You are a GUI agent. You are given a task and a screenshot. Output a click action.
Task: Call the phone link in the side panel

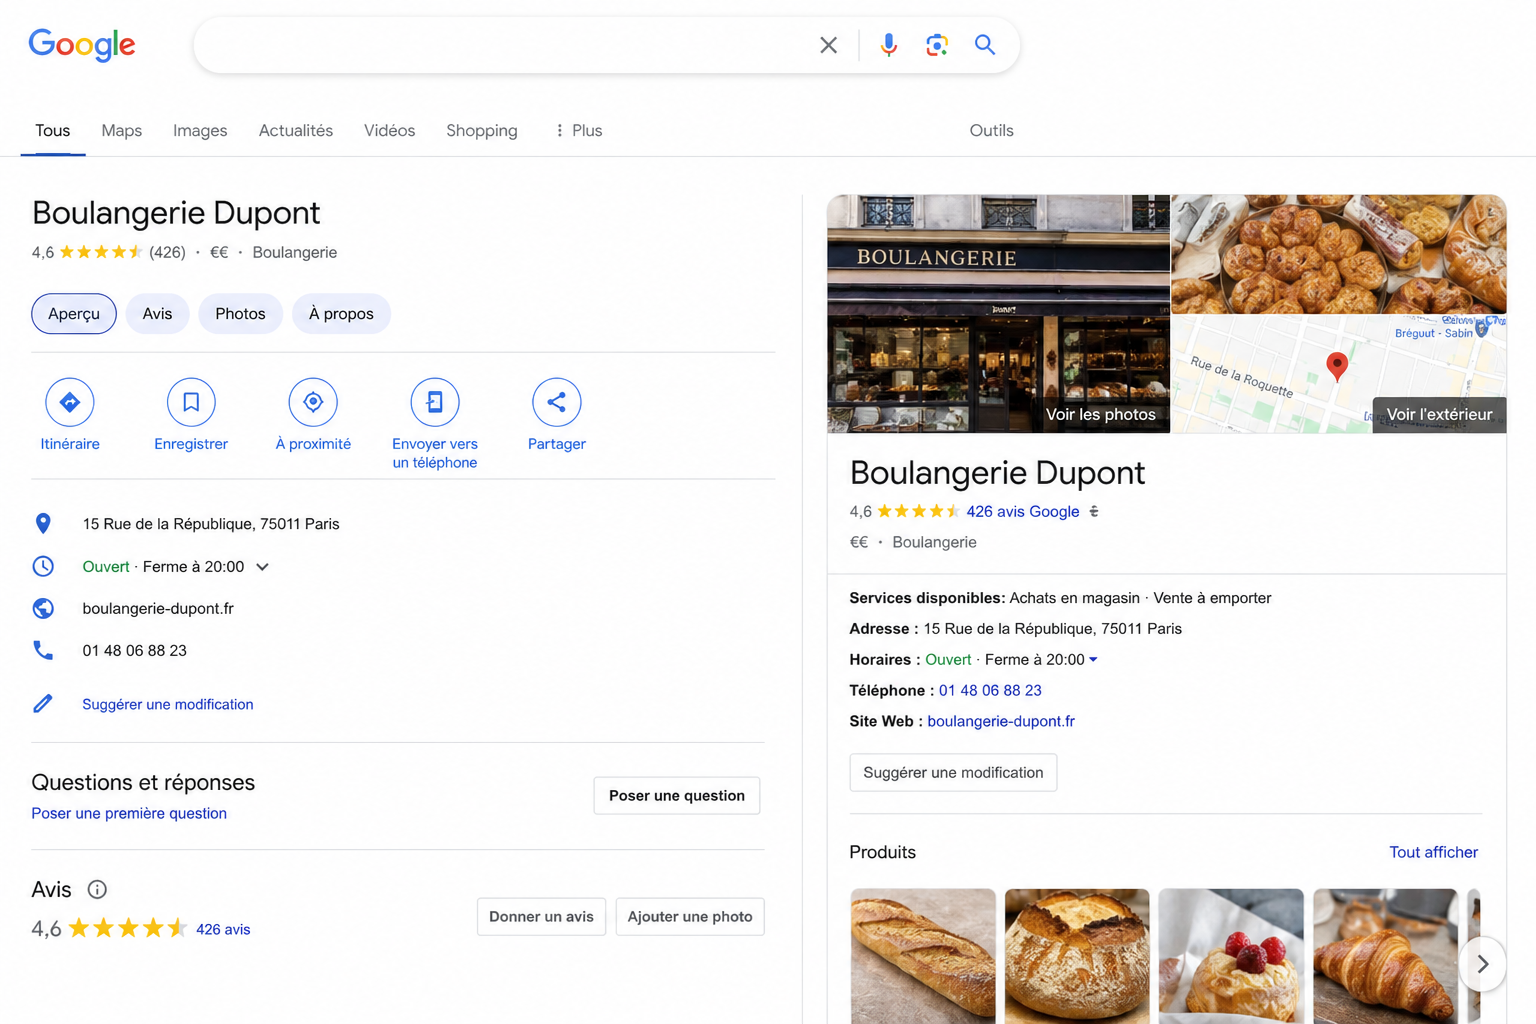990,690
